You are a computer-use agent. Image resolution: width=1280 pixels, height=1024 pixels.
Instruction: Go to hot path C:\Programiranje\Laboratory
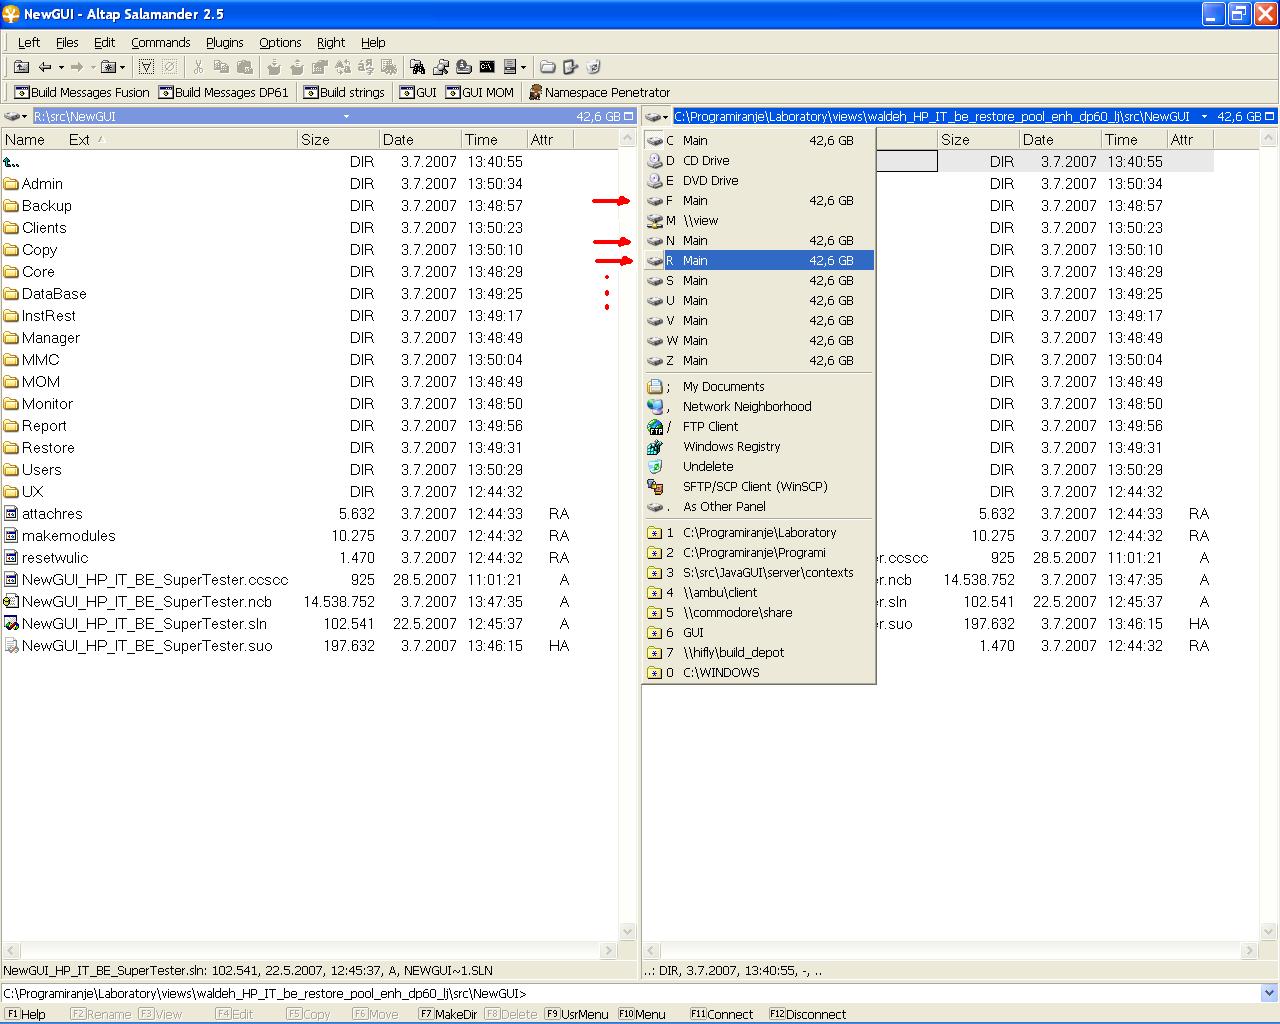coord(759,532)
